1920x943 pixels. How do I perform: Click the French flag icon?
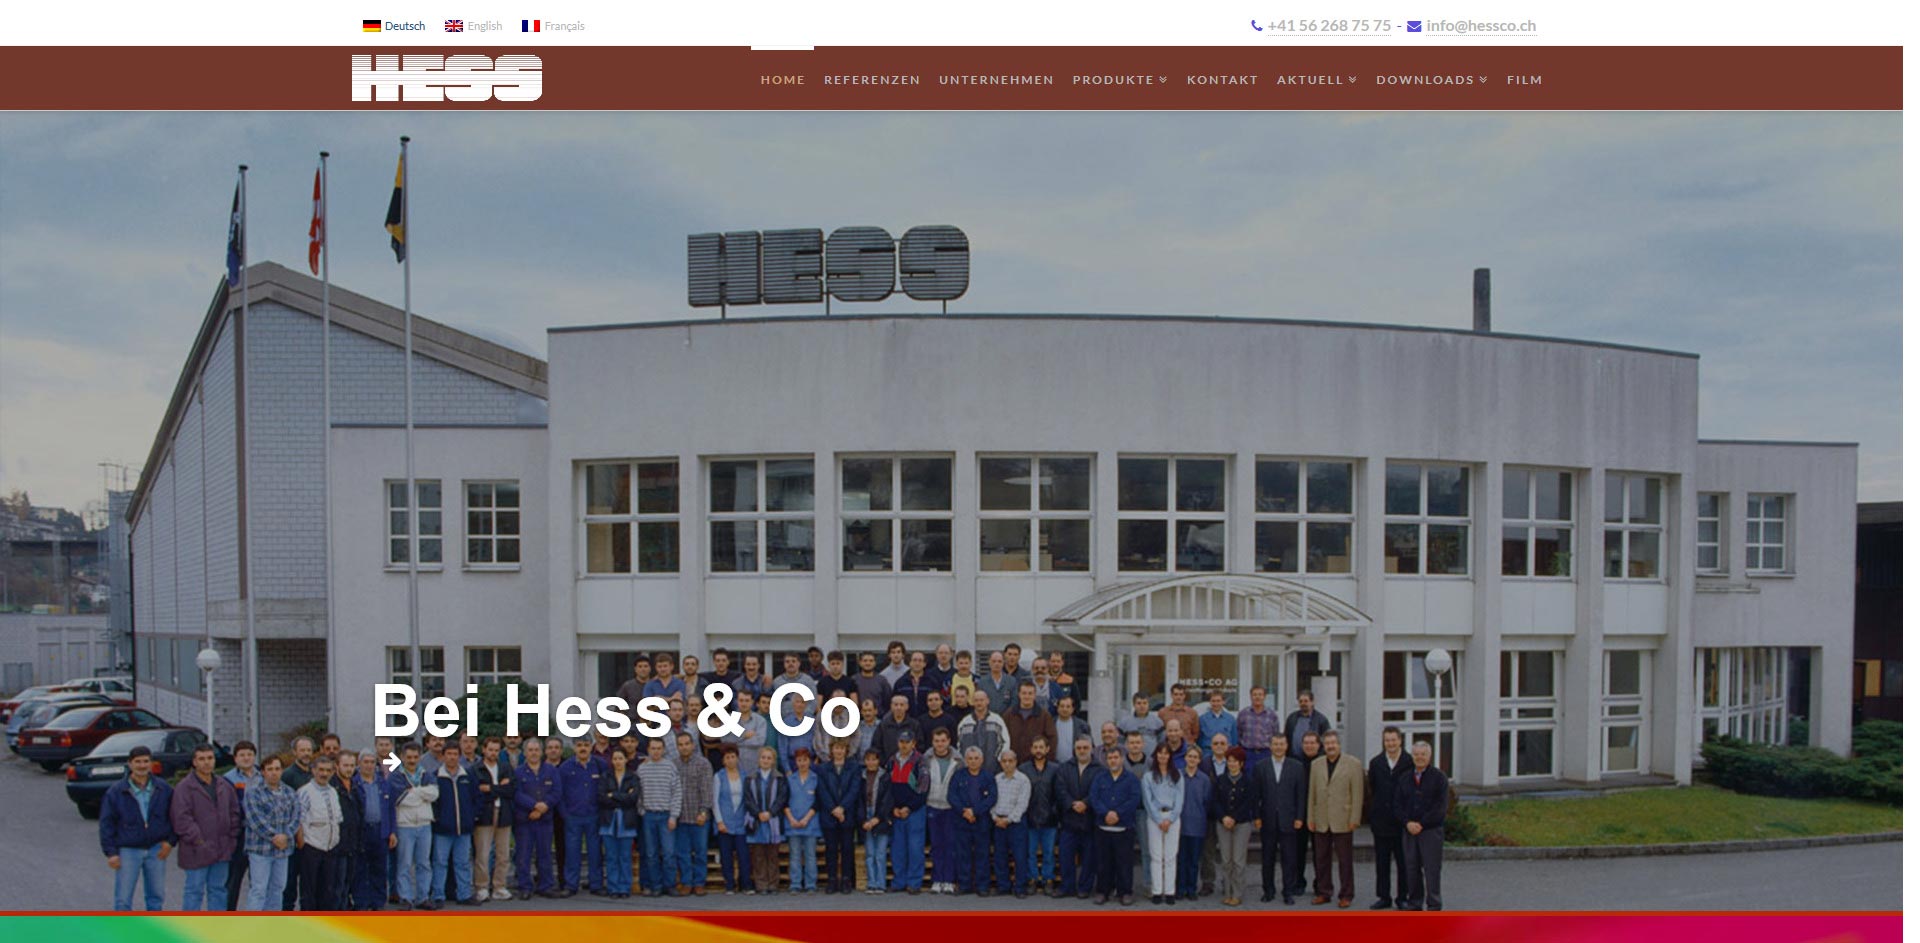(x=530, y=26)
